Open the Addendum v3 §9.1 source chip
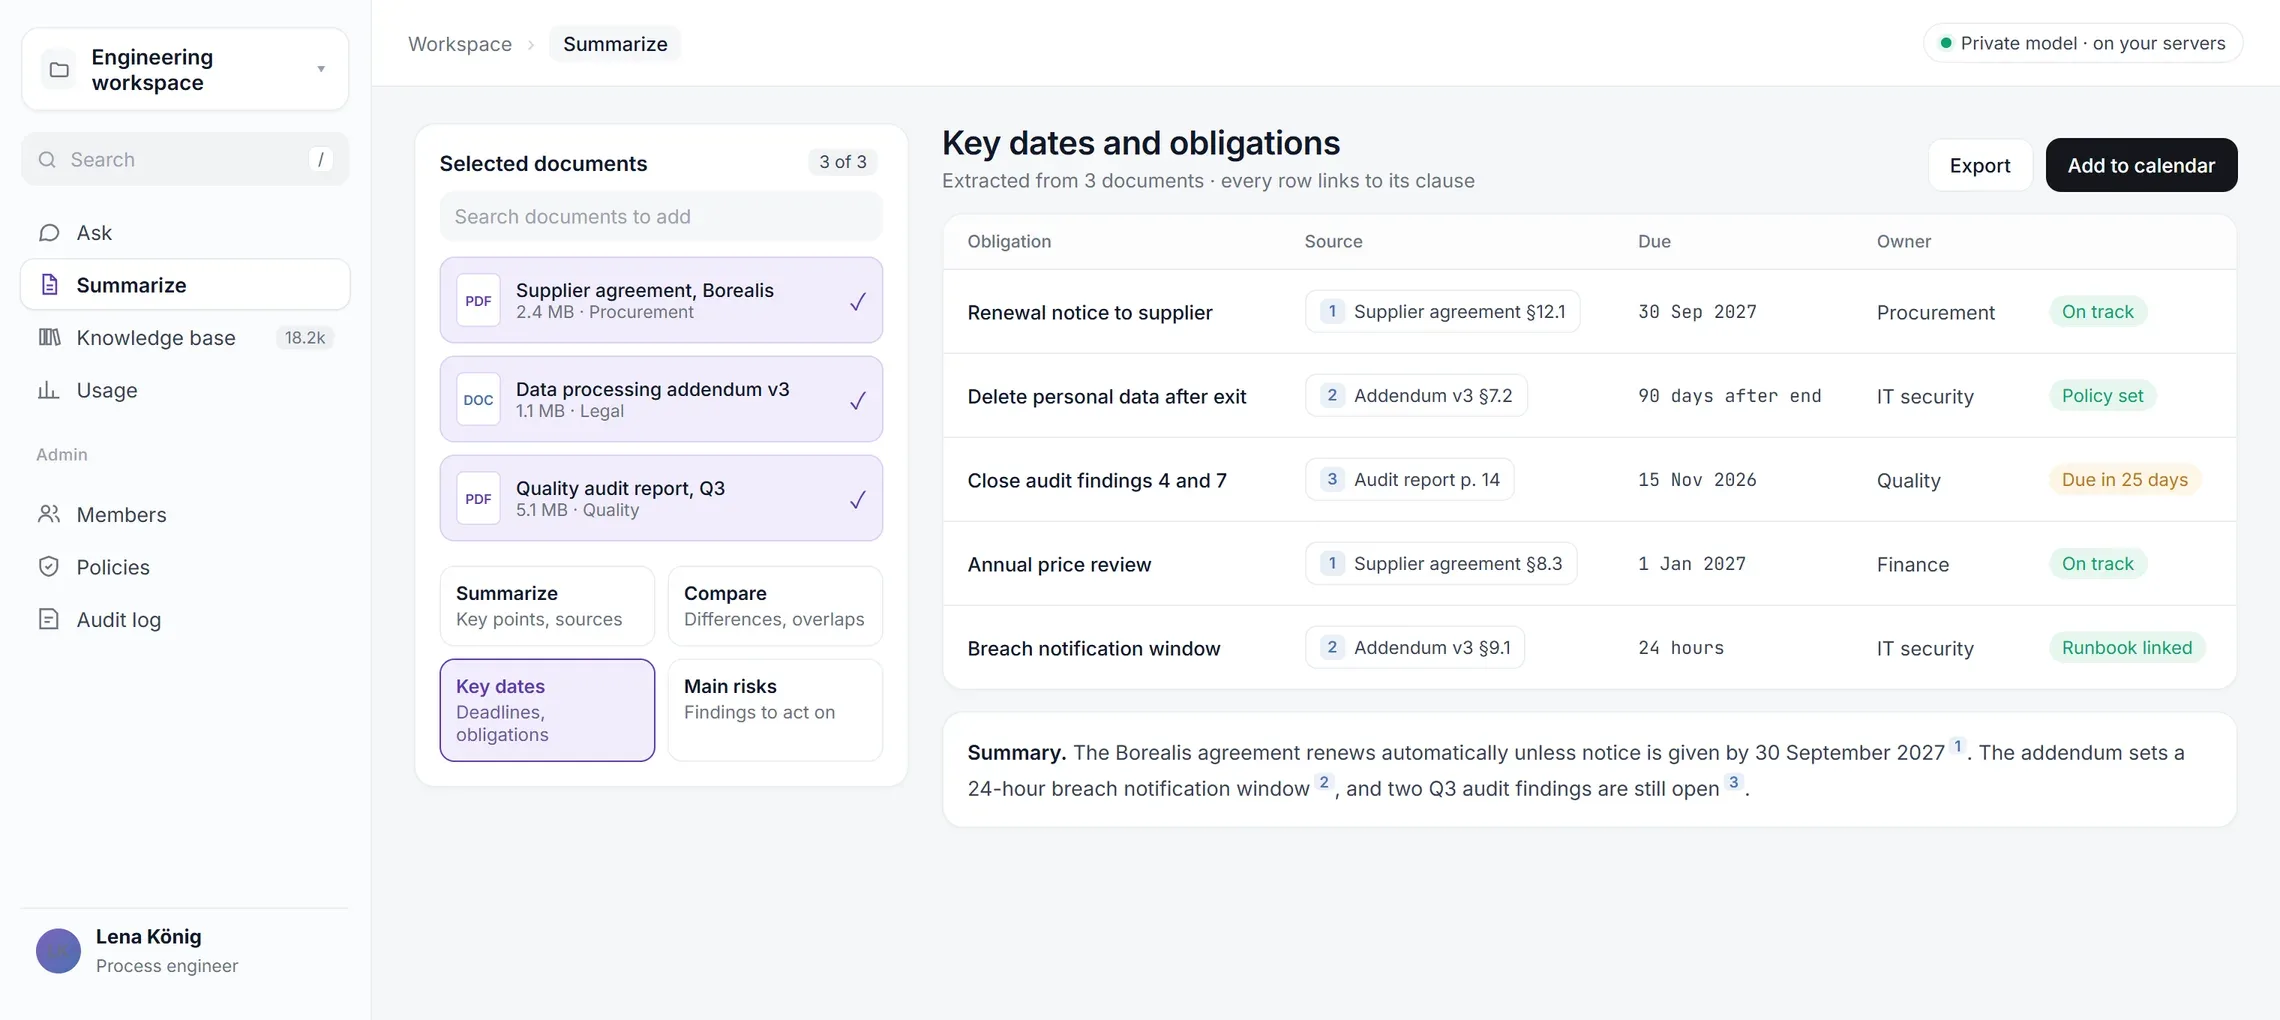Screen dimensions: 2280x1020 click(x=1415, y=648)
